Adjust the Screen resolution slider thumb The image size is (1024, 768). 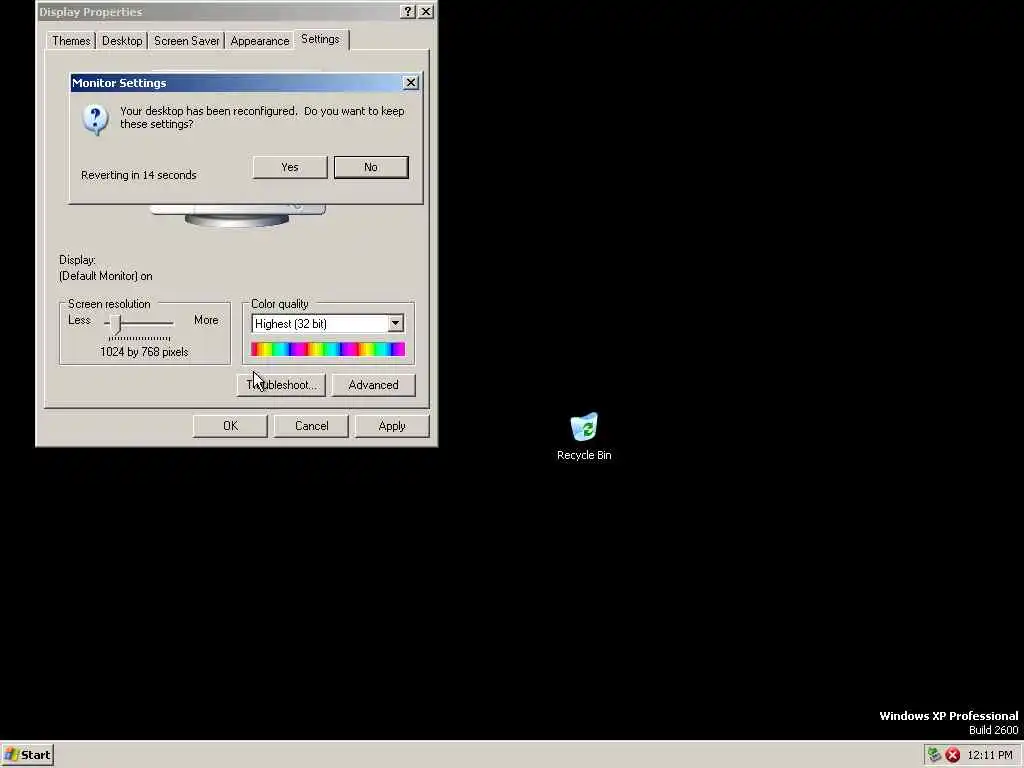pyautogui.click(x=116, y=324)
